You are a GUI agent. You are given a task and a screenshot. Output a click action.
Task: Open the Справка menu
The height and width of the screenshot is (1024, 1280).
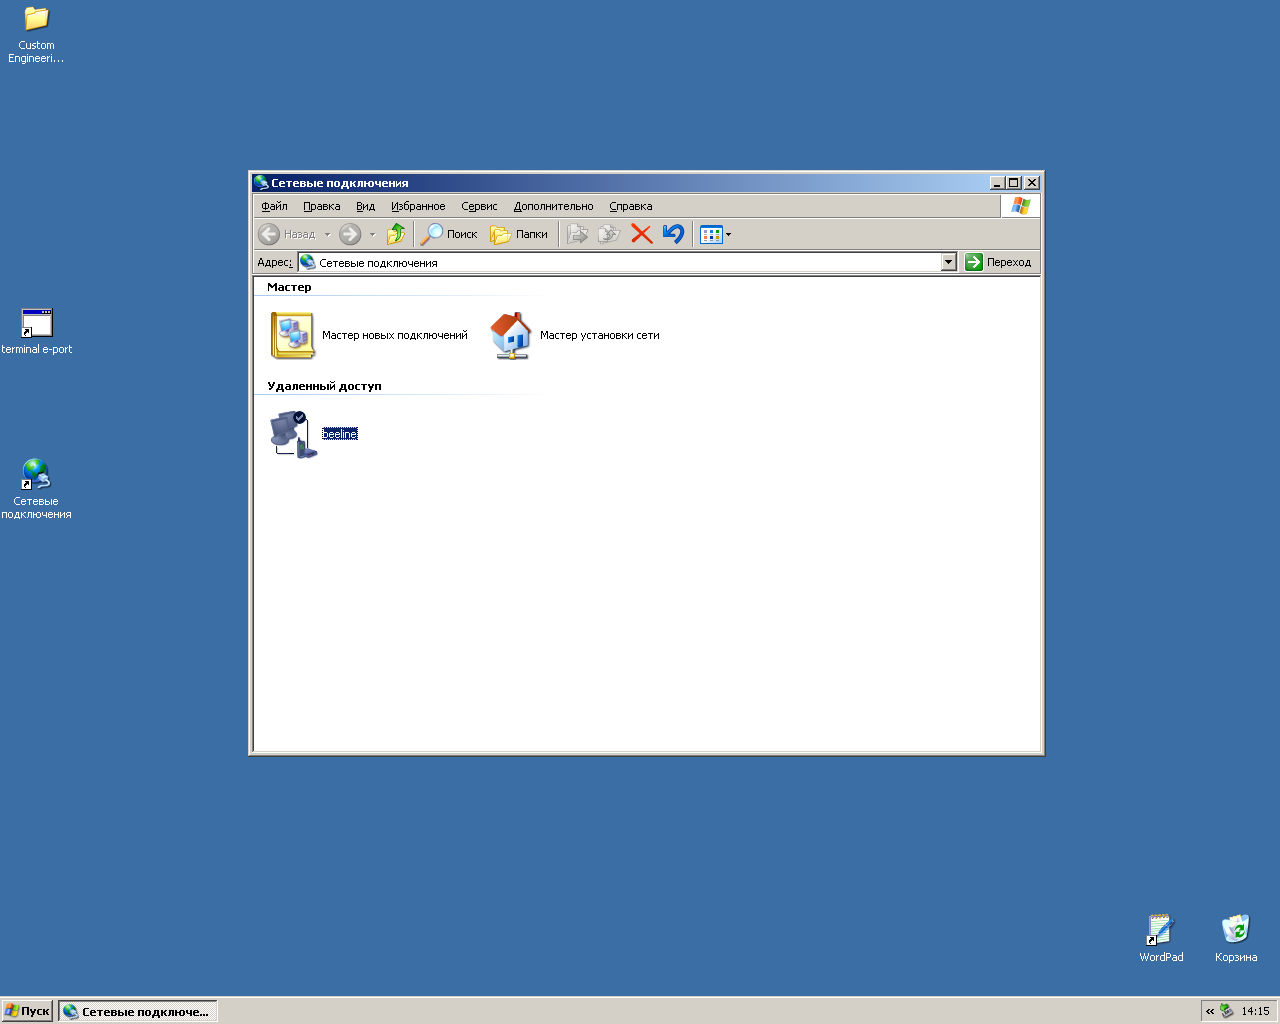pyautogui.click(x=631, y=206)
